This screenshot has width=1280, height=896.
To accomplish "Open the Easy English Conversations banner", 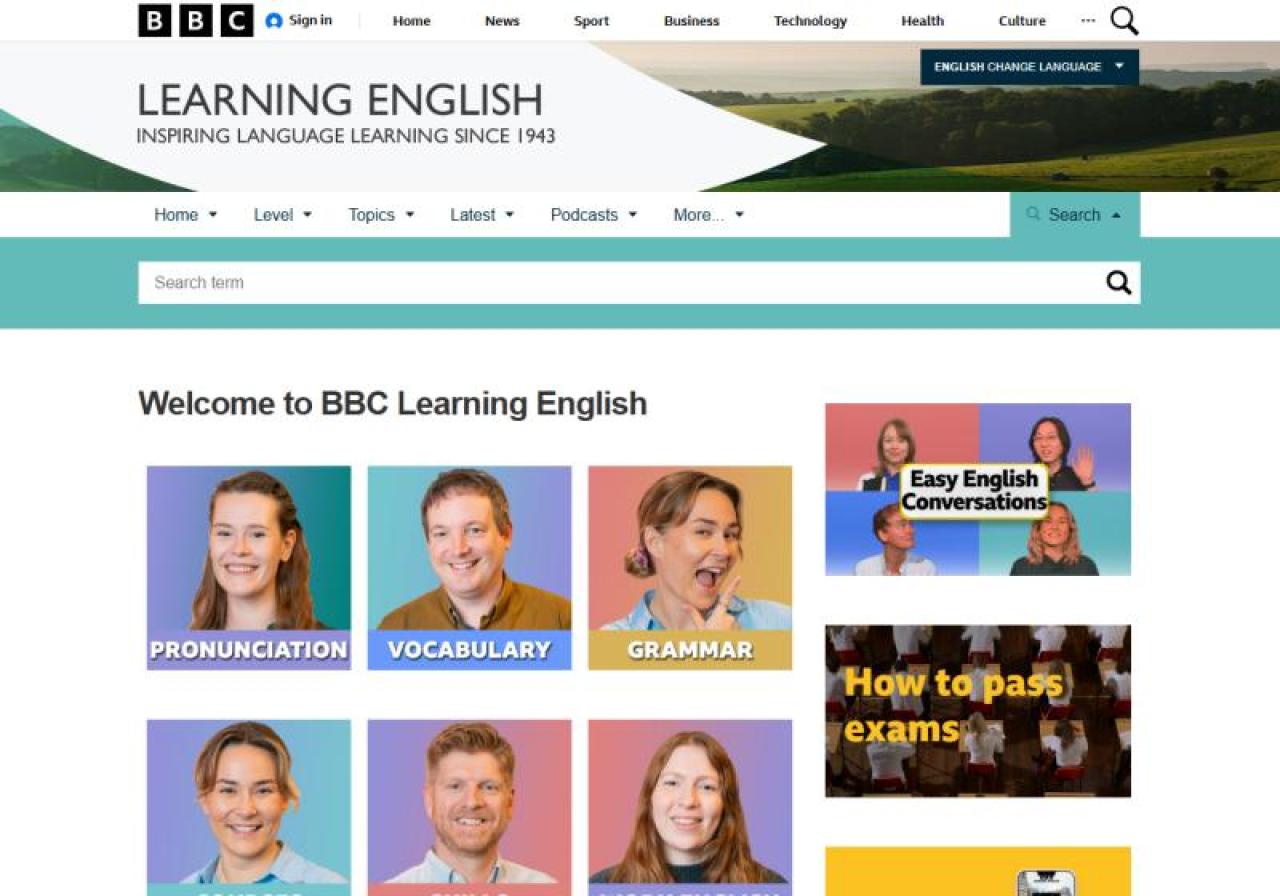I will coord(978,490).
